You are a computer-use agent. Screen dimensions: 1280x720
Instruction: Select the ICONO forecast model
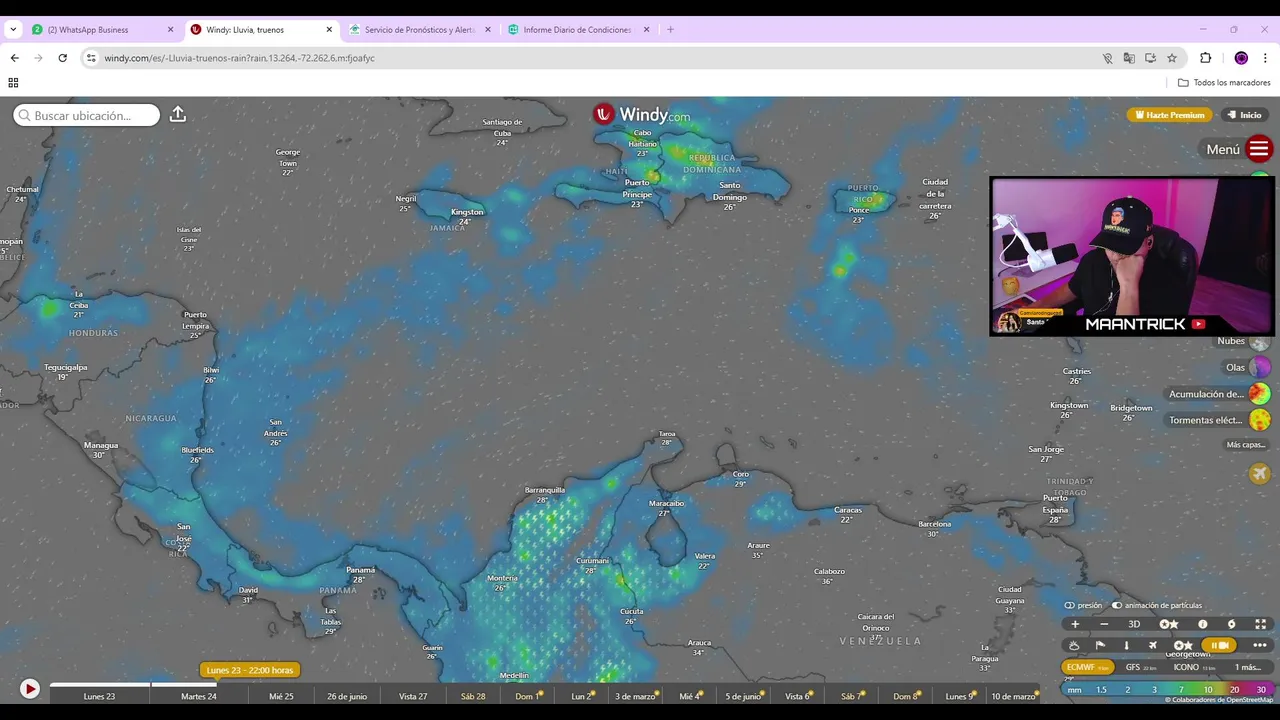coord(1194,667)
